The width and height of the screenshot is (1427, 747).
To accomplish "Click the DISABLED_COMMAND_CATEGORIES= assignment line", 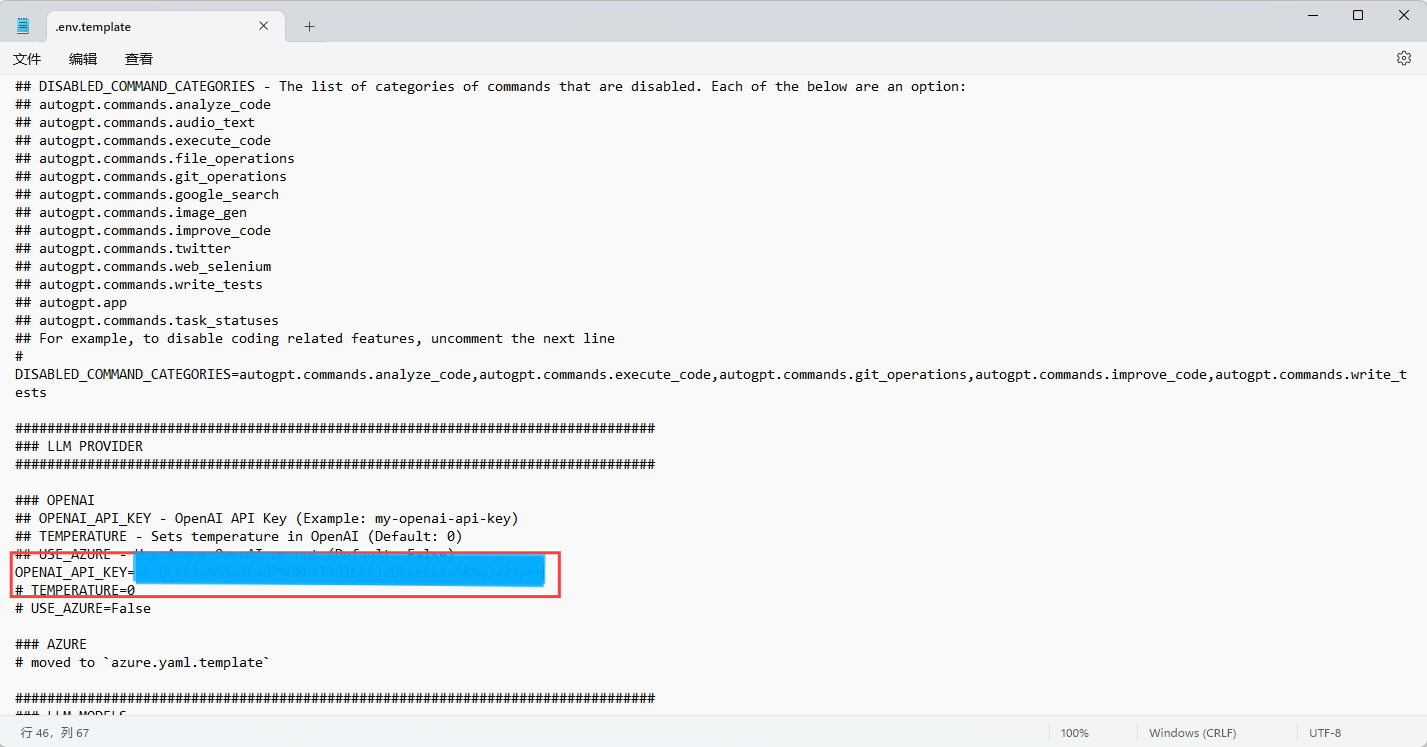I will click(x=711, y=383).
